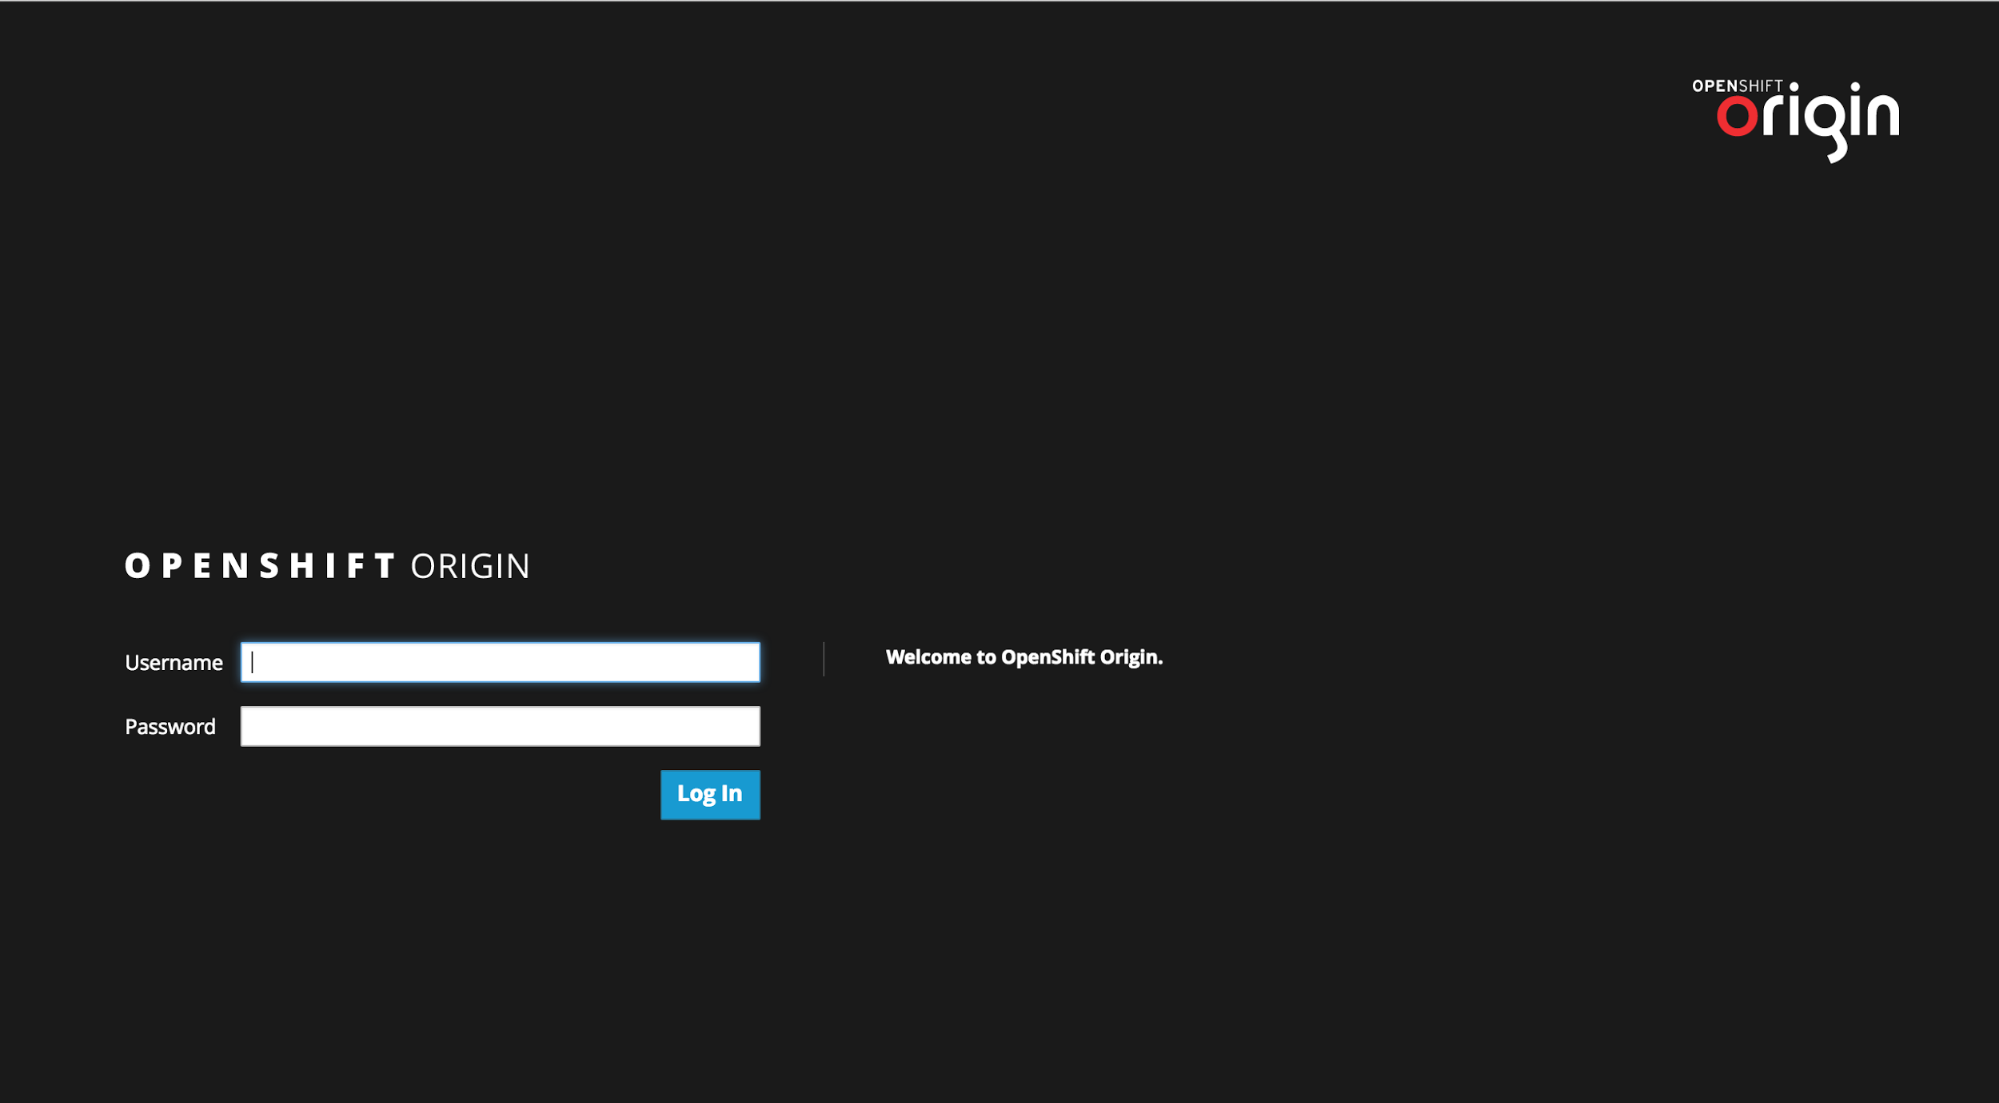Click the OPENSHIFT bold text on login
The height and width of the screenshot is (1103, 1999).
click(261, 564)
